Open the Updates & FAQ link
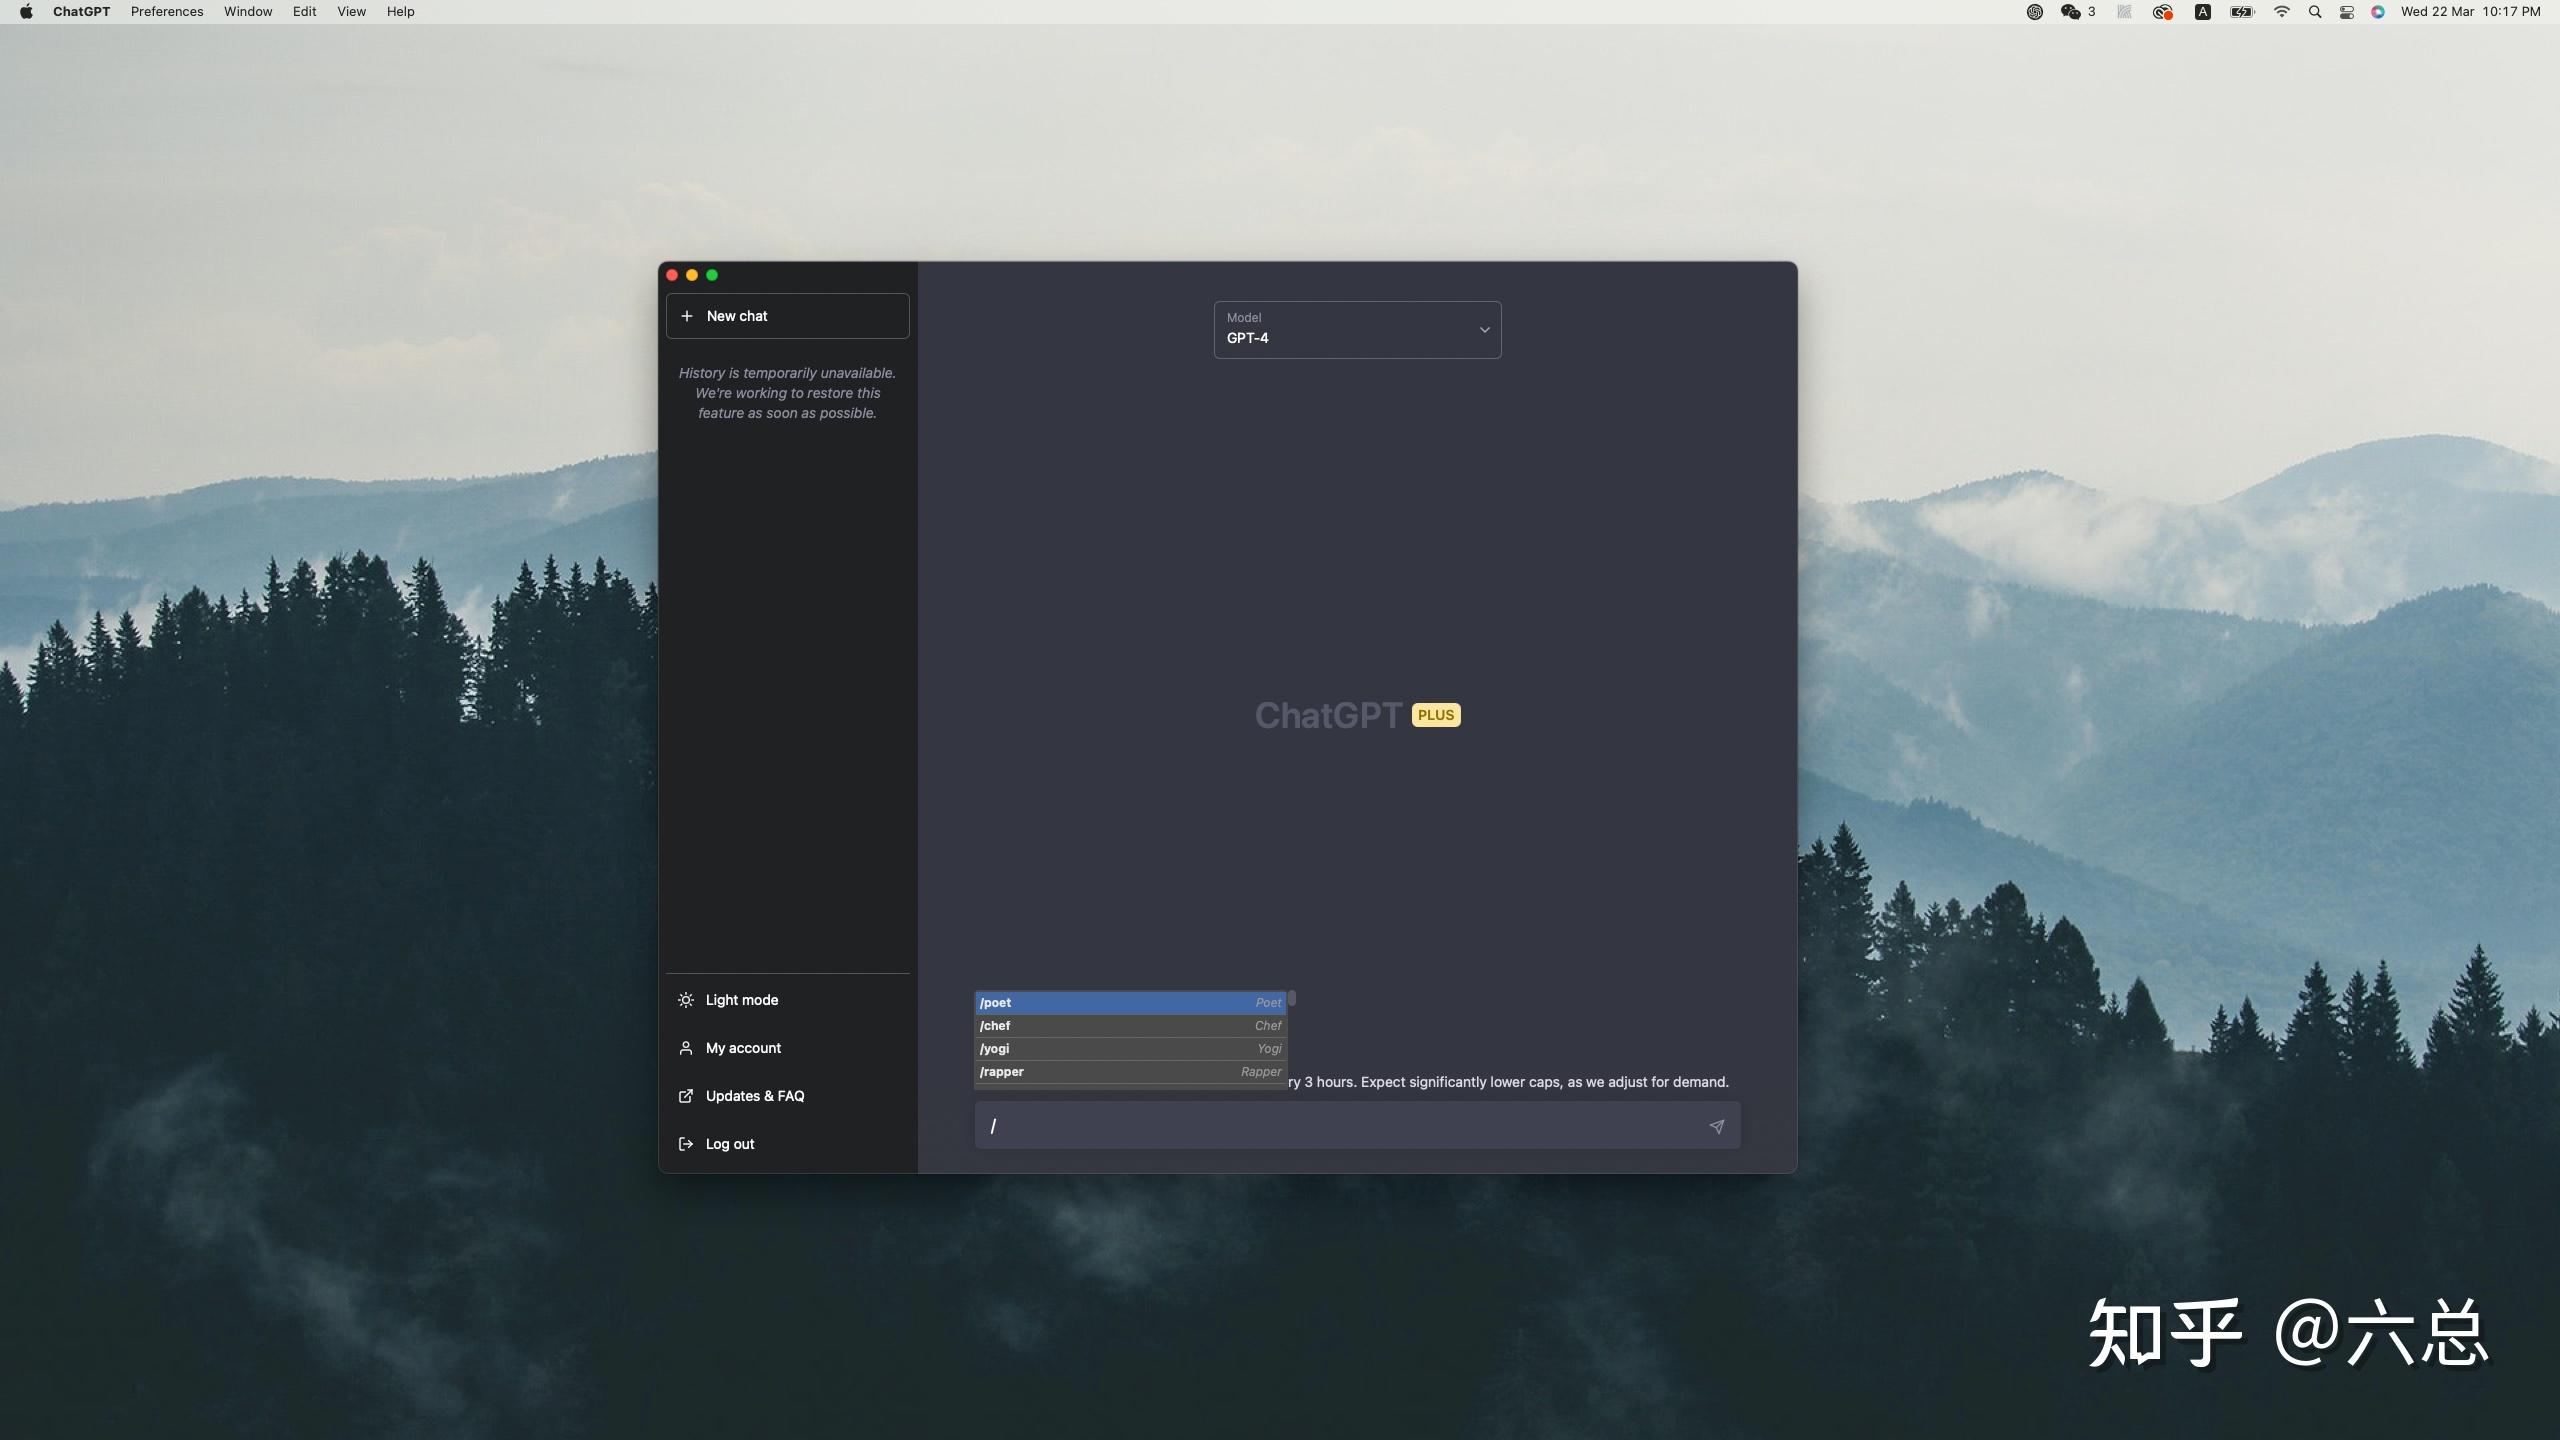The width and height of the screenshot is (2560, 1440). [x=754, y=1096]
